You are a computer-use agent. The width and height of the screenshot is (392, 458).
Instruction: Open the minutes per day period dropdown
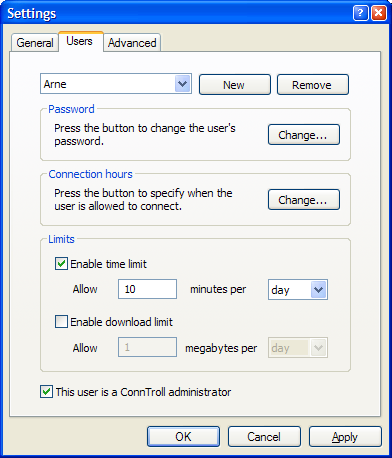pos(298,290)
